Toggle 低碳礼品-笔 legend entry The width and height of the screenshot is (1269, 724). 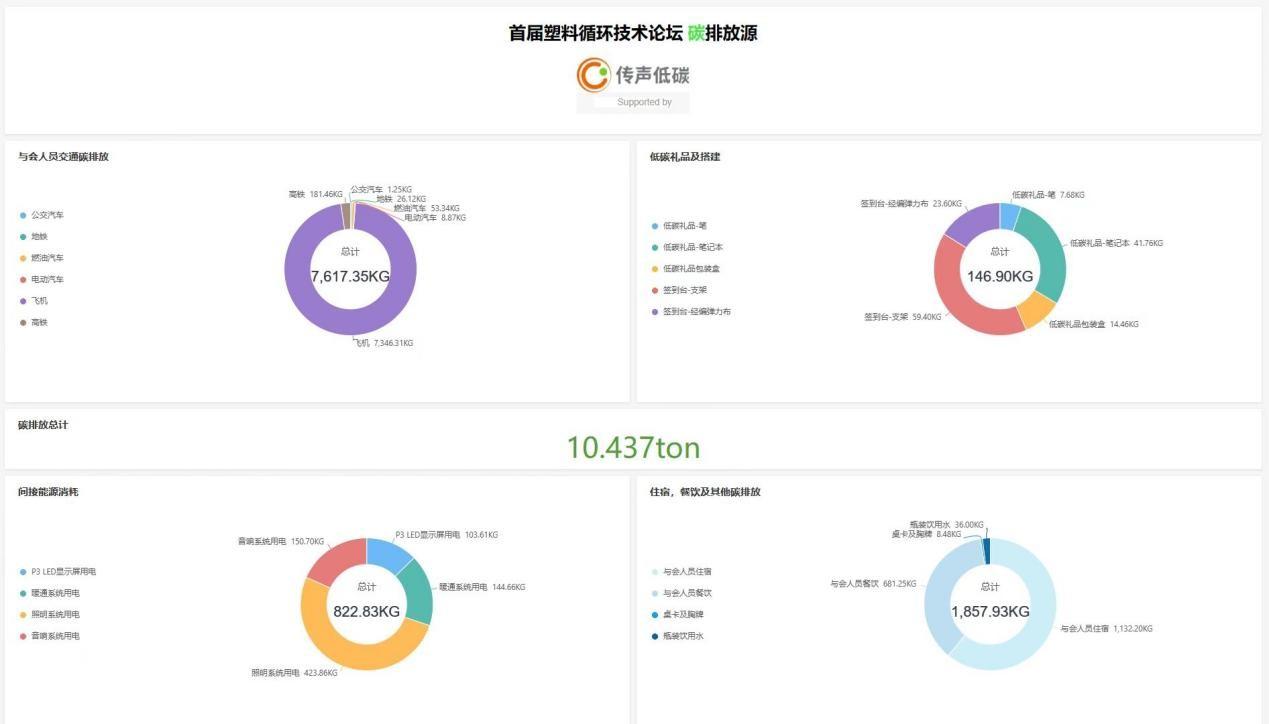679,226
